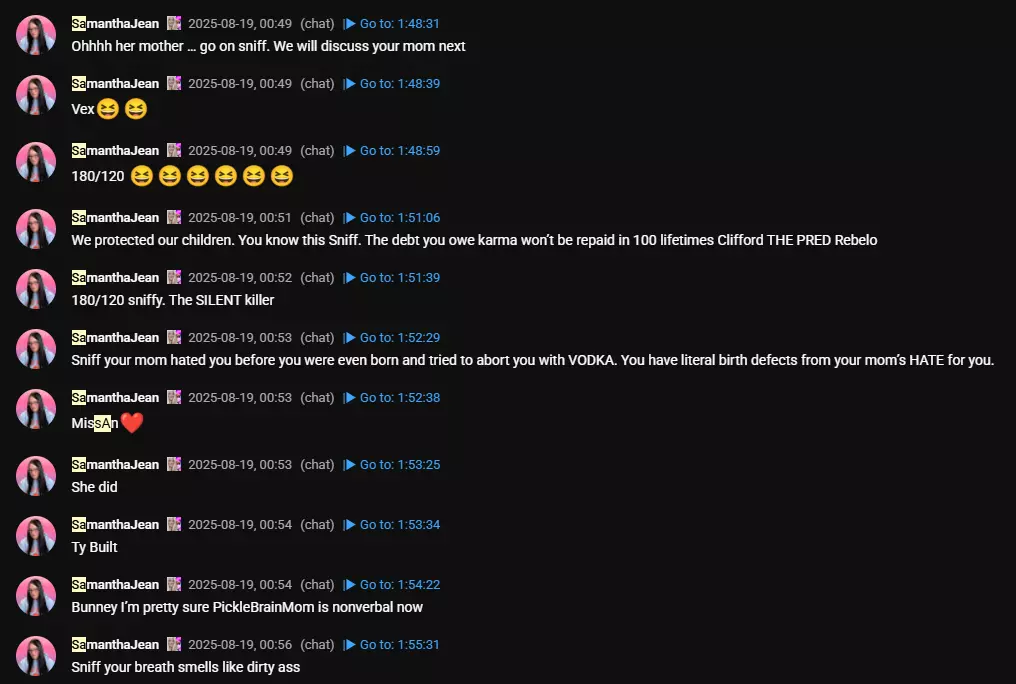
Task: Click the play arrow for 1:53:25
Action: coord(350,464)
